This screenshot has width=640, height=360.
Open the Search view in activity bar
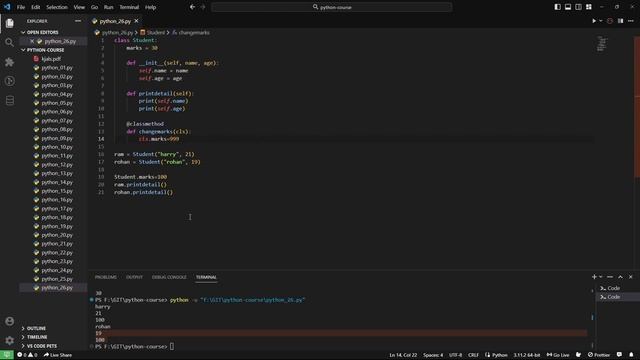click(x=9, y=42)
